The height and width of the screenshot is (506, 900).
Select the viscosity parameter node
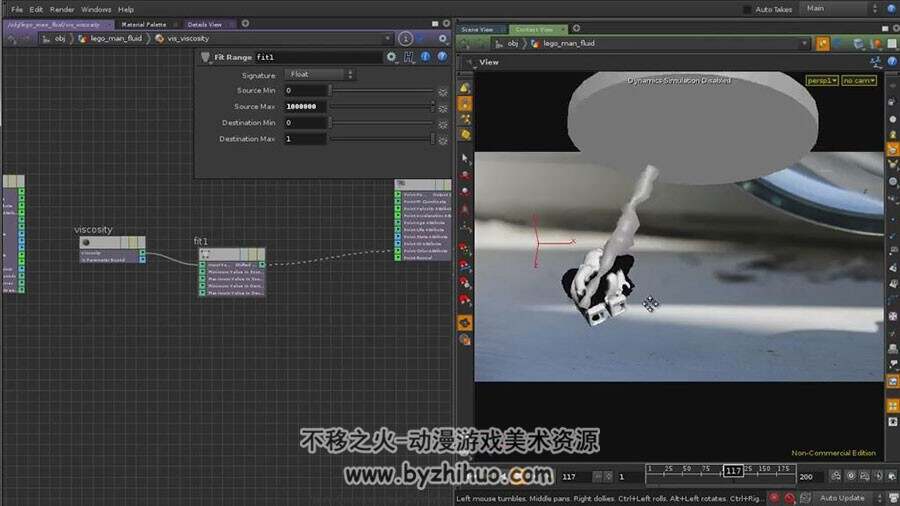112,249
